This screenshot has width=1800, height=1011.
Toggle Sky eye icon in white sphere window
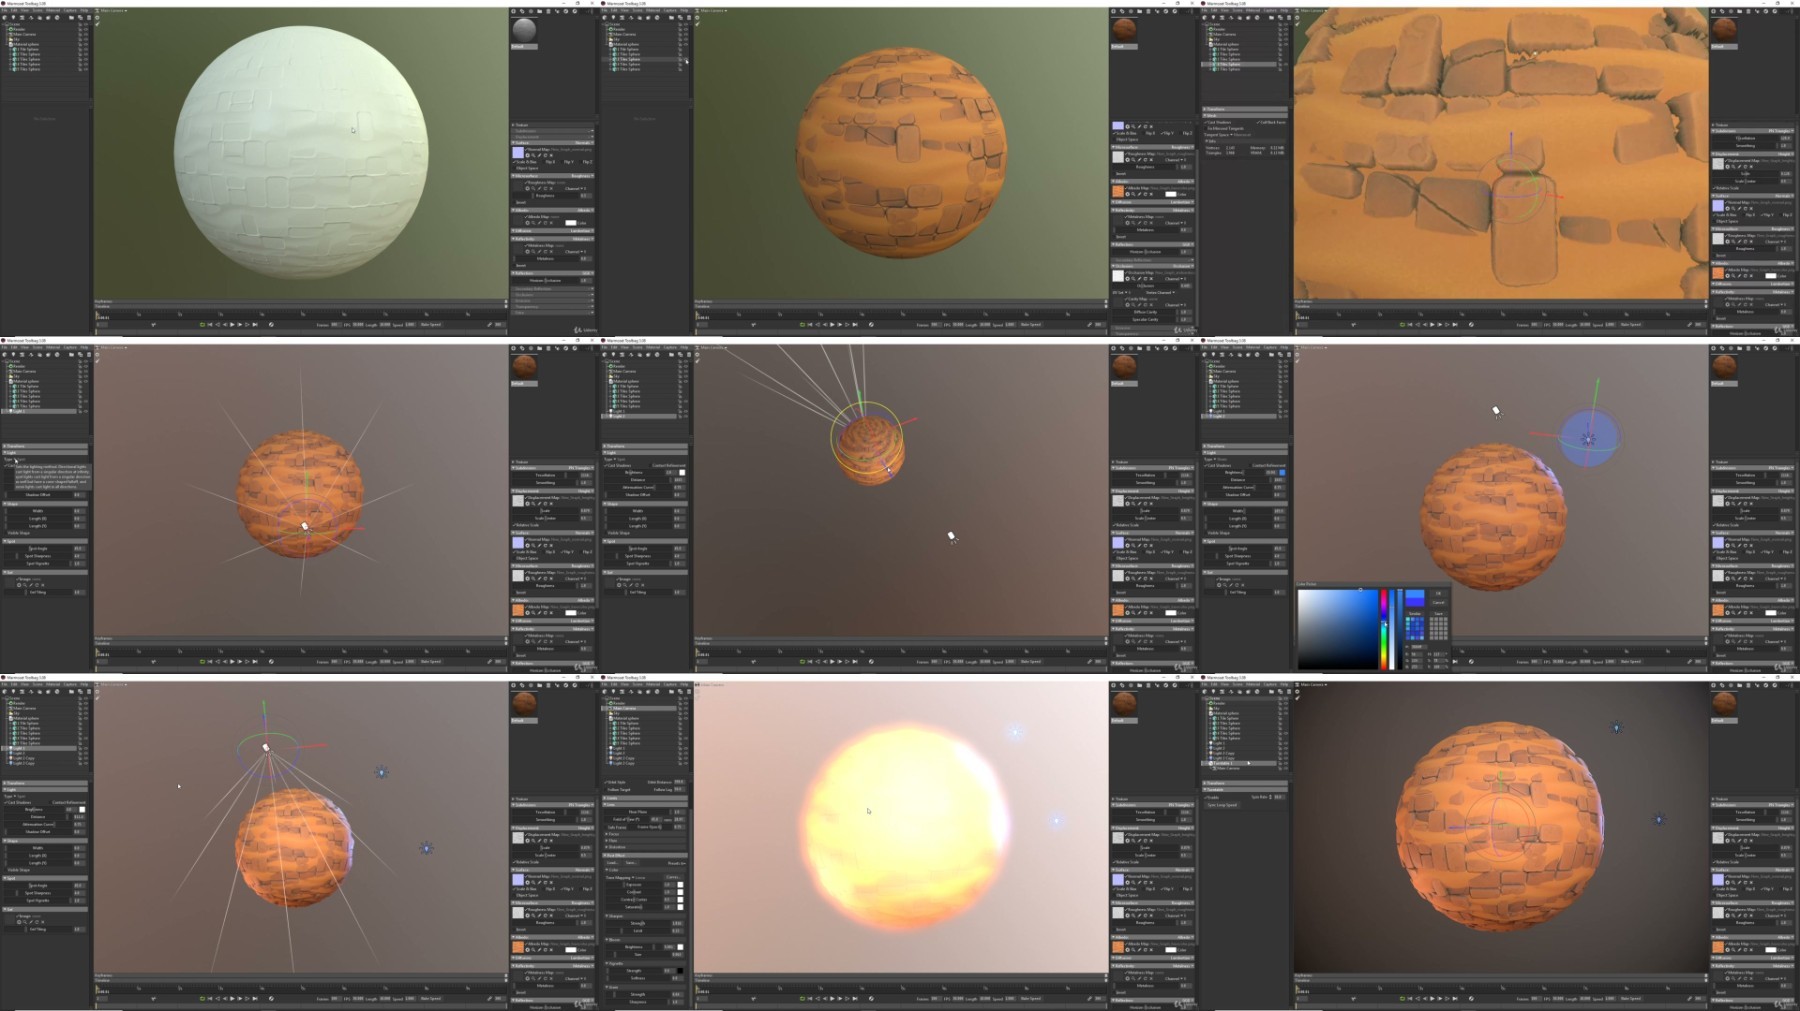click(86, 39)
